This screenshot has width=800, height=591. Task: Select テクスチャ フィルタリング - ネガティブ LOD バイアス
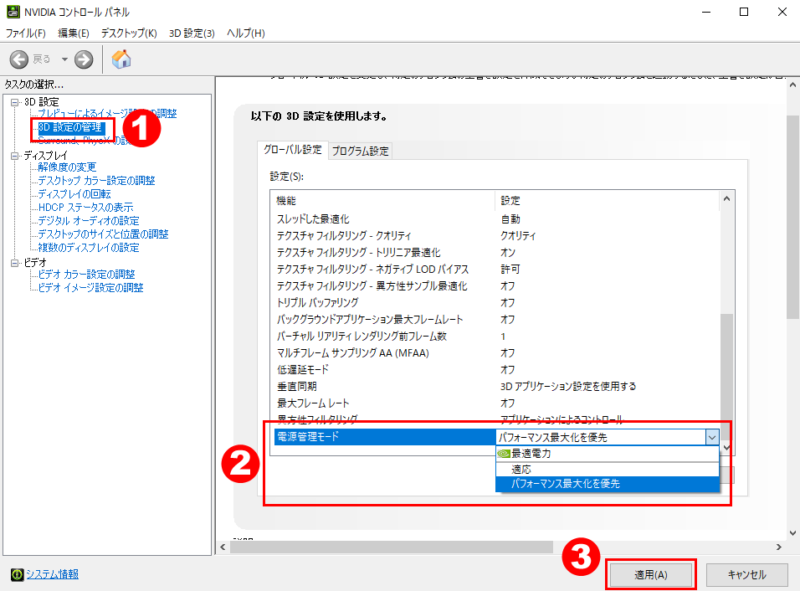(497, 269)
